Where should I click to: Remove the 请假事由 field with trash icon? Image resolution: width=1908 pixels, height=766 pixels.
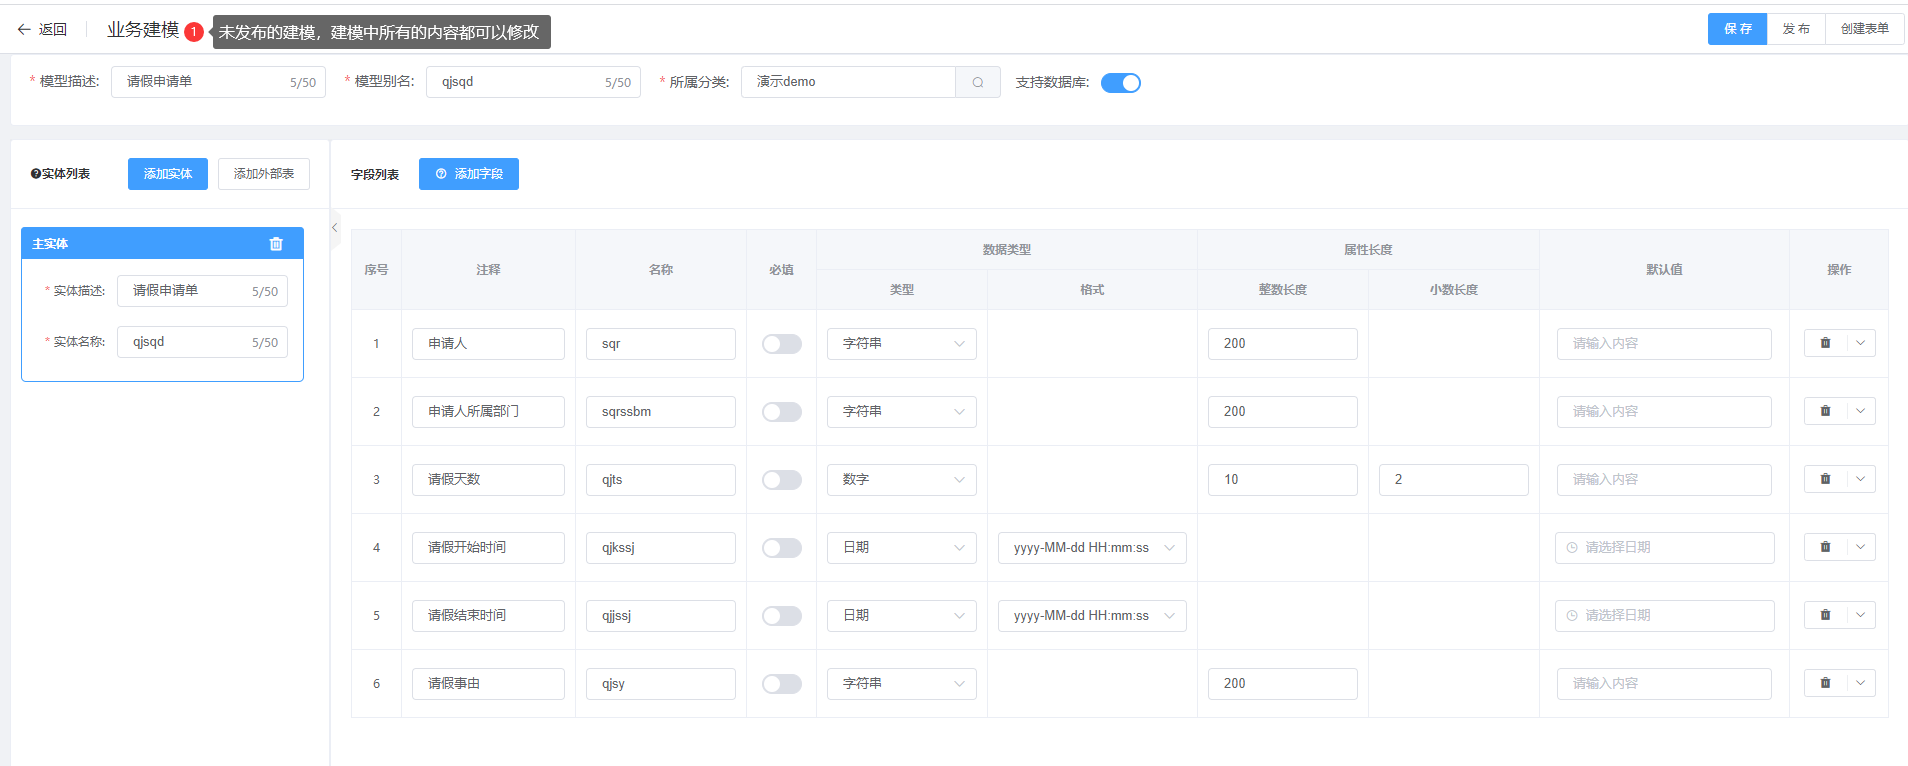pos(1825,683)
